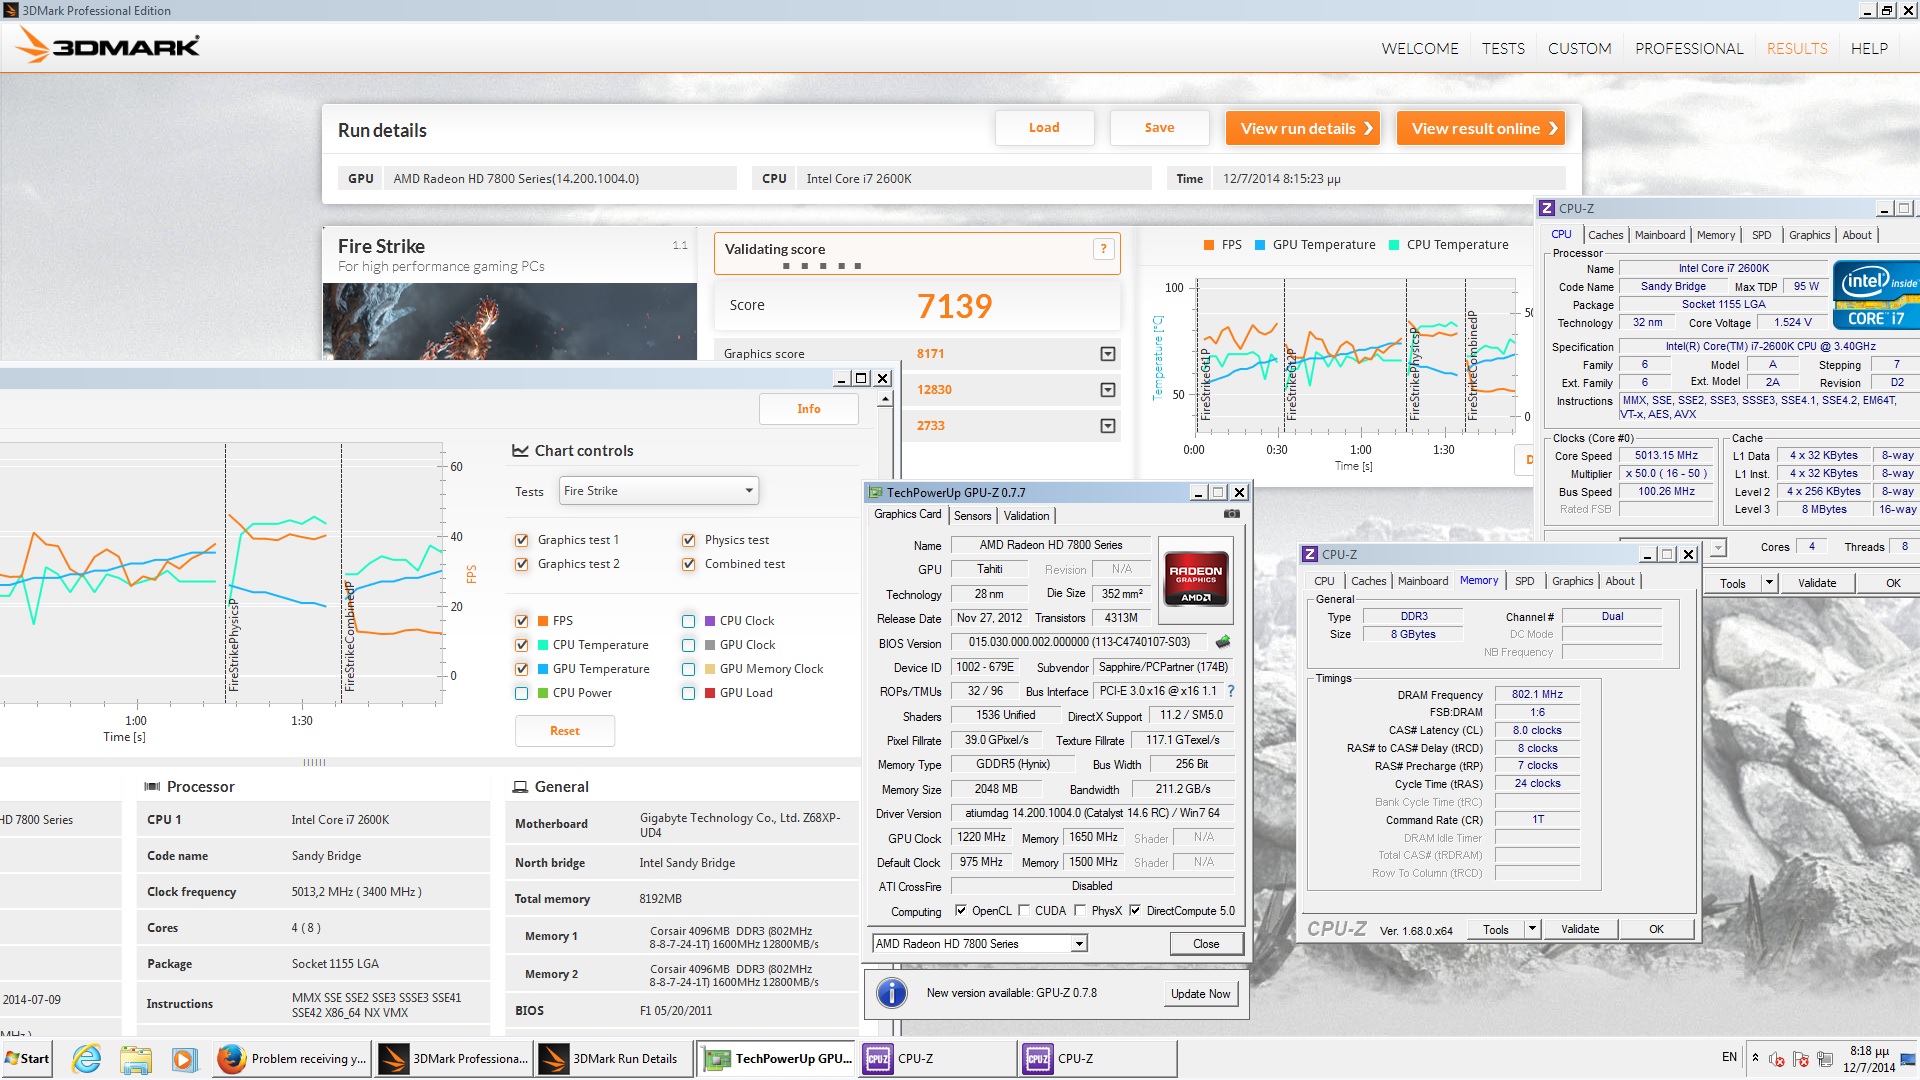Screen dimensions: 1920x1080
Task: Switch to the Firefox 'Problem receiving' taskbar item
Action: point(292,1058)
